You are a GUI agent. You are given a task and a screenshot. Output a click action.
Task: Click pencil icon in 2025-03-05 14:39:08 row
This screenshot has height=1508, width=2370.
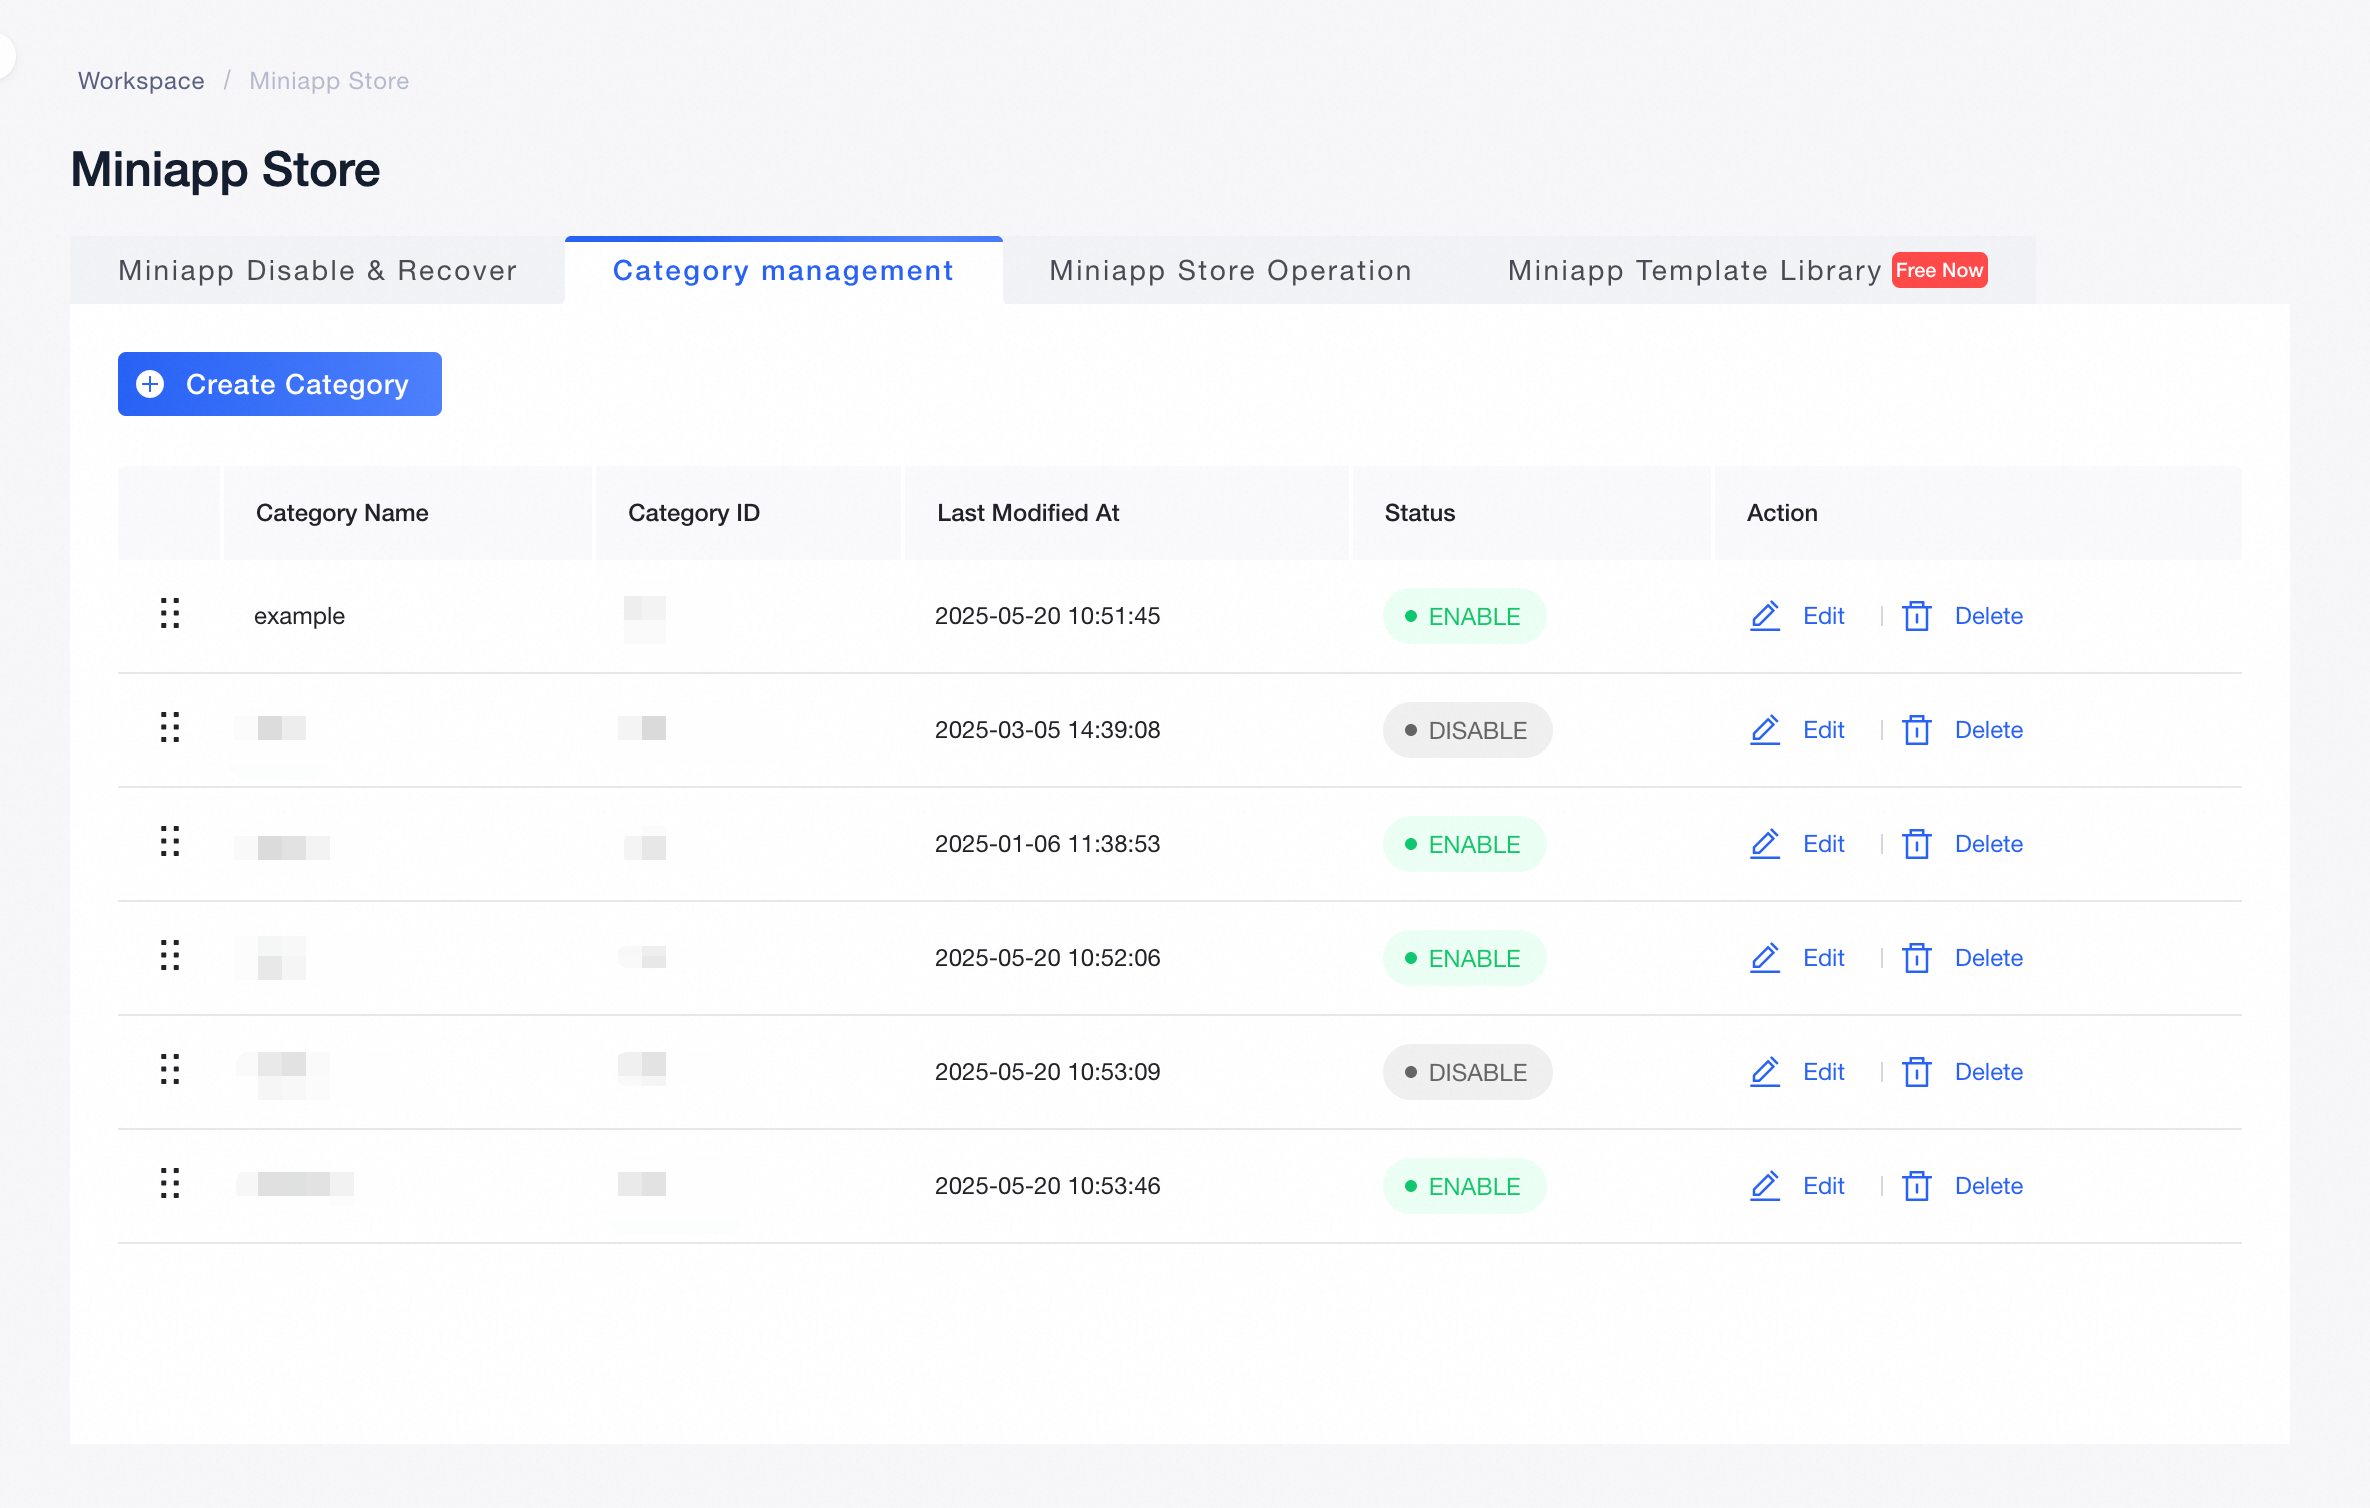[x=1765, y=730]
